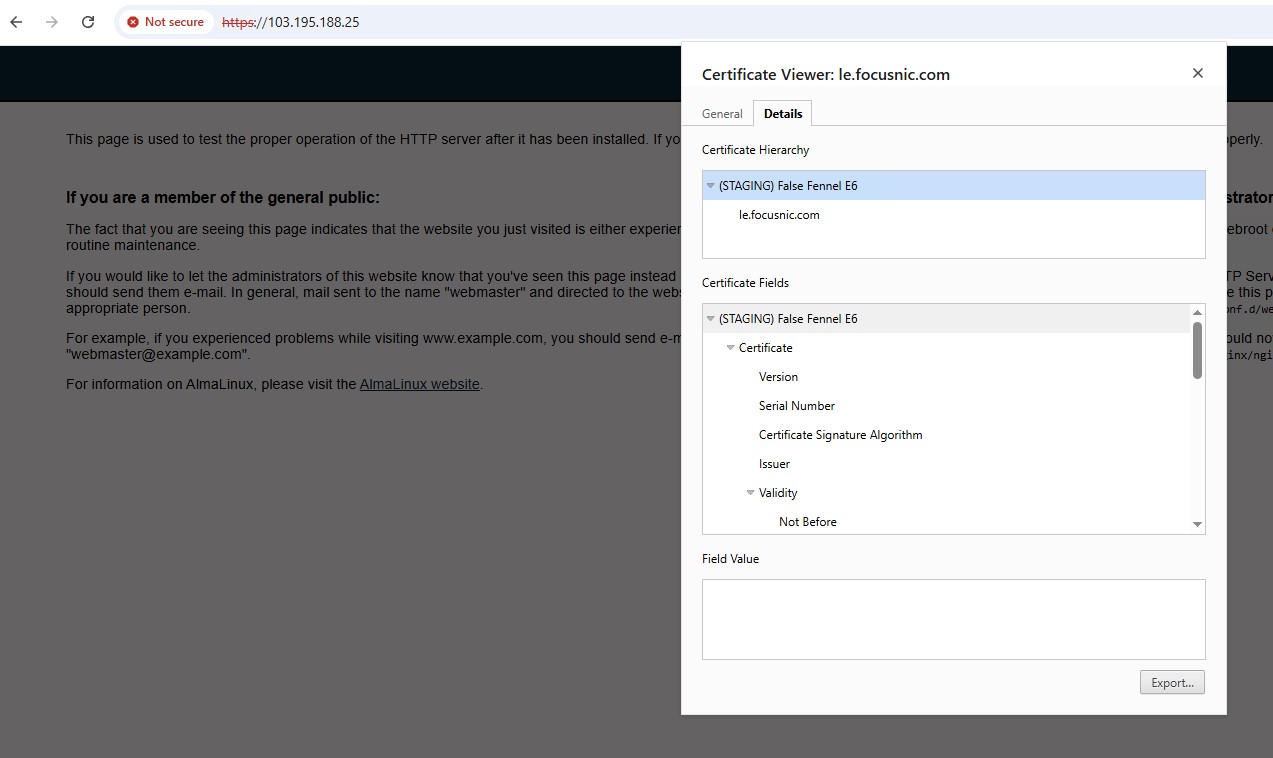This screenshot has width=1273, height=758.
Task: Click the Not secure warning badge
Action: [165, 22]
